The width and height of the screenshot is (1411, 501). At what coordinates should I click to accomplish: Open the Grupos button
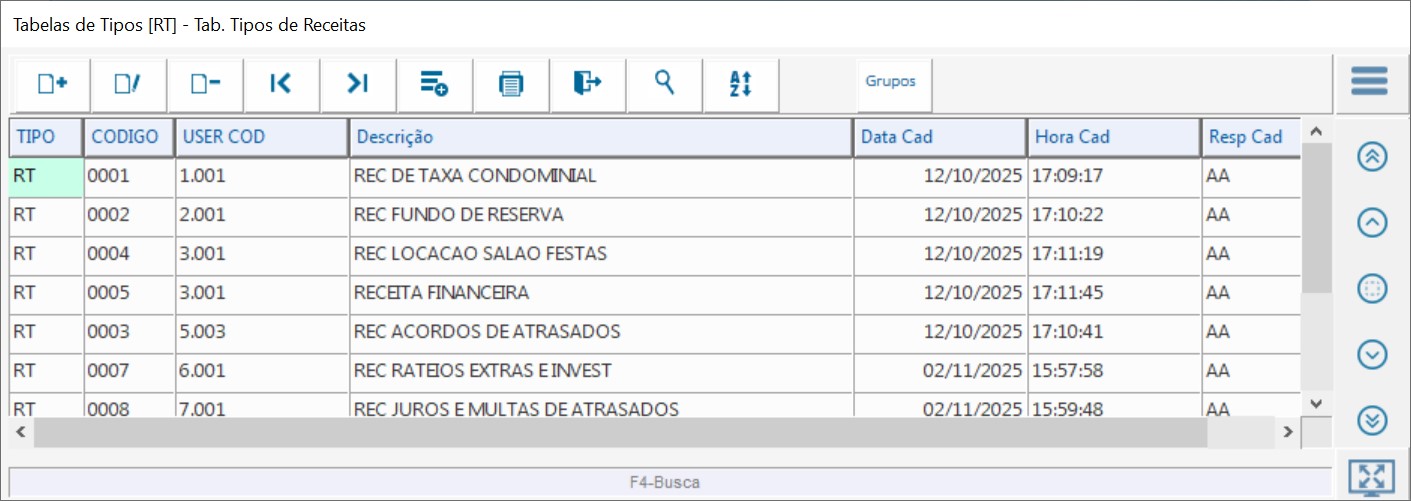point(890,82)
